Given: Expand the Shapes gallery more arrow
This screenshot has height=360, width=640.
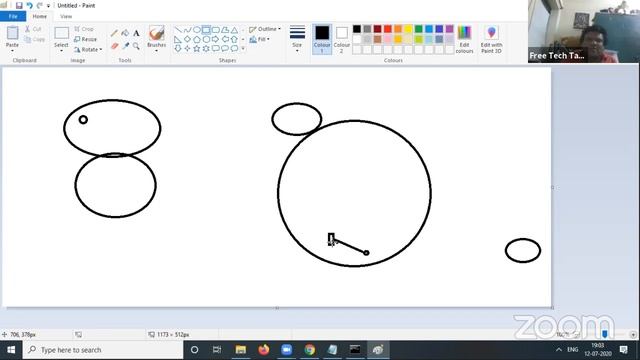Looking at the screenshot, I should click(243, 49).
